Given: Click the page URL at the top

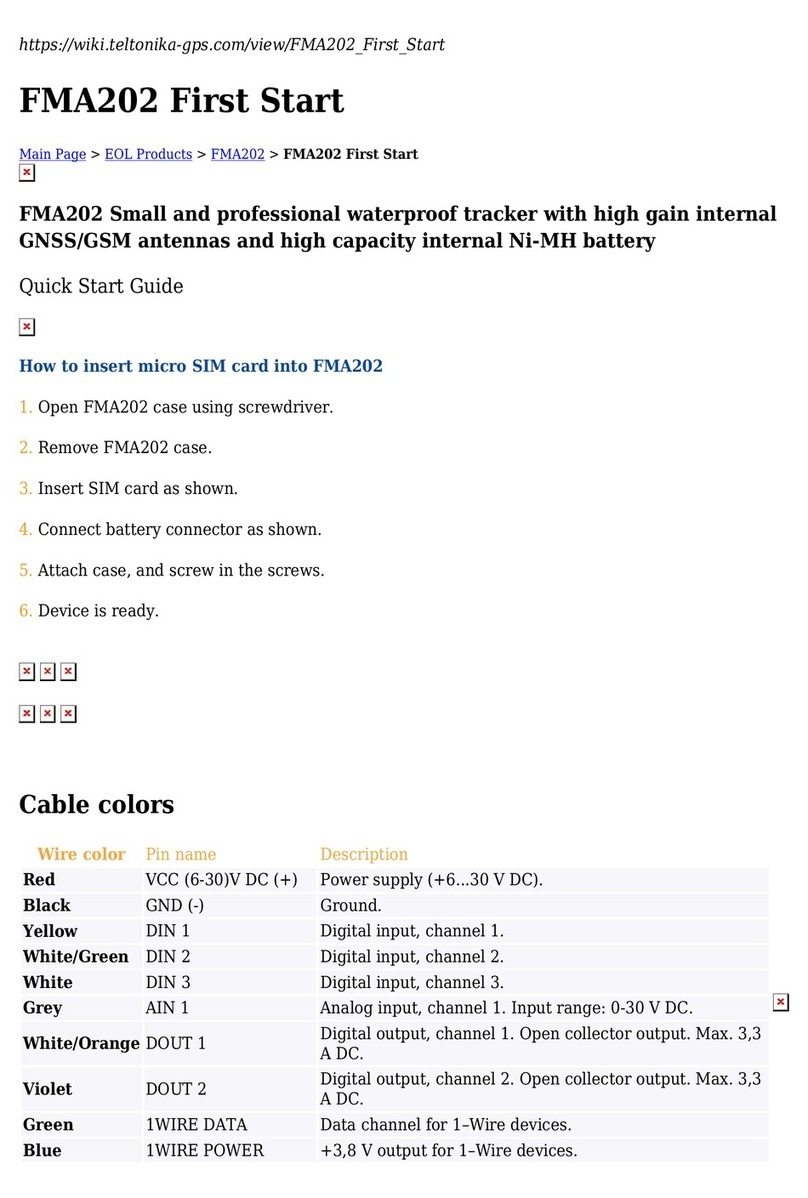Looking at the screenshot, I should [231, 44].
